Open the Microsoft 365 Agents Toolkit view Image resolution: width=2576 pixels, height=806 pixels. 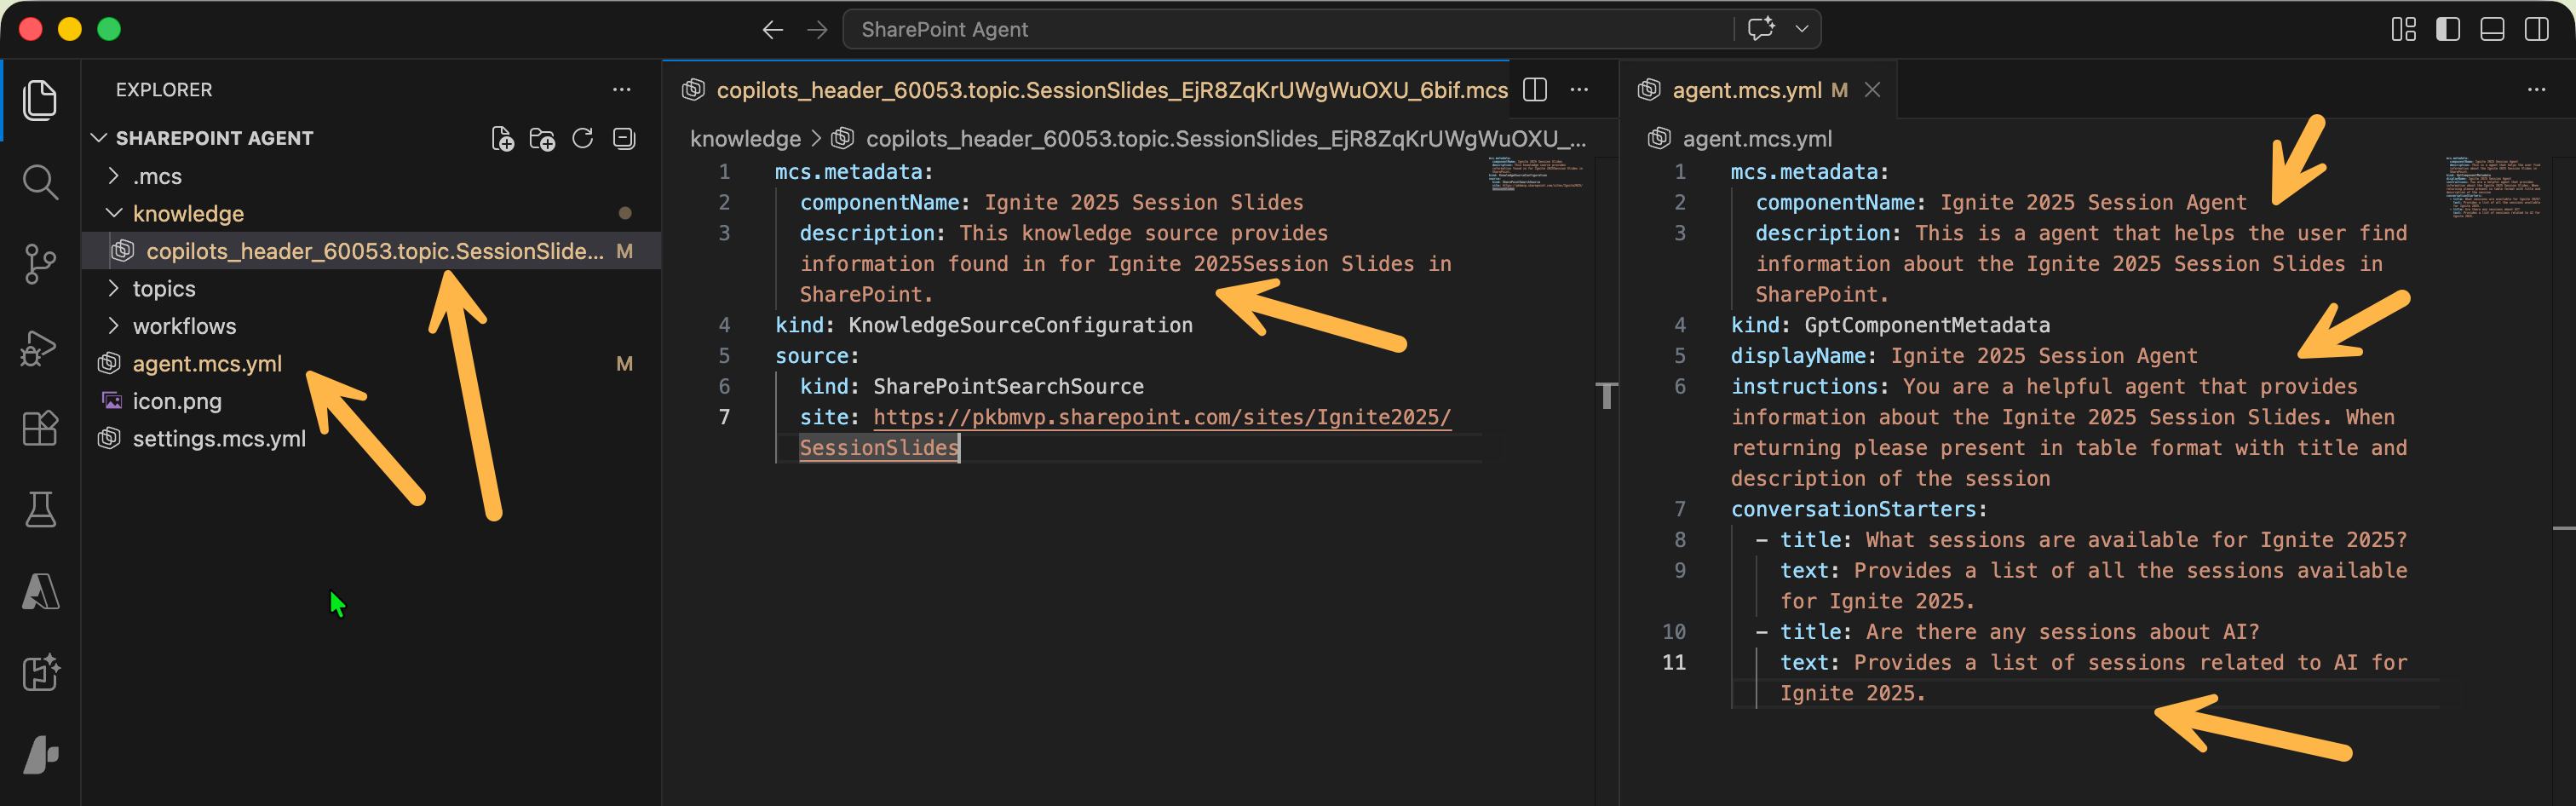tap(40, 674)
